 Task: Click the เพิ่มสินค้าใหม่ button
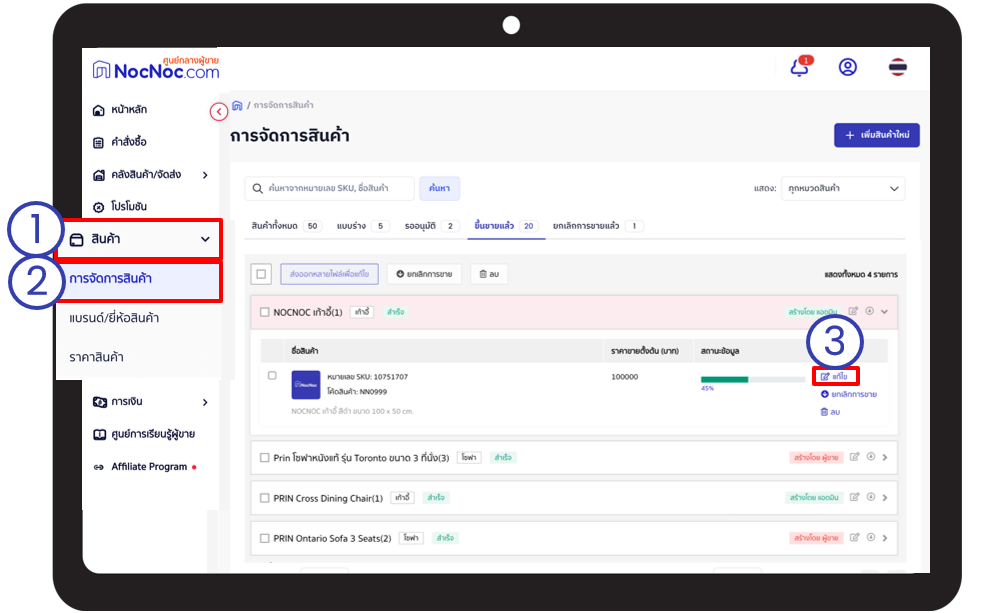tap(877, 135)
